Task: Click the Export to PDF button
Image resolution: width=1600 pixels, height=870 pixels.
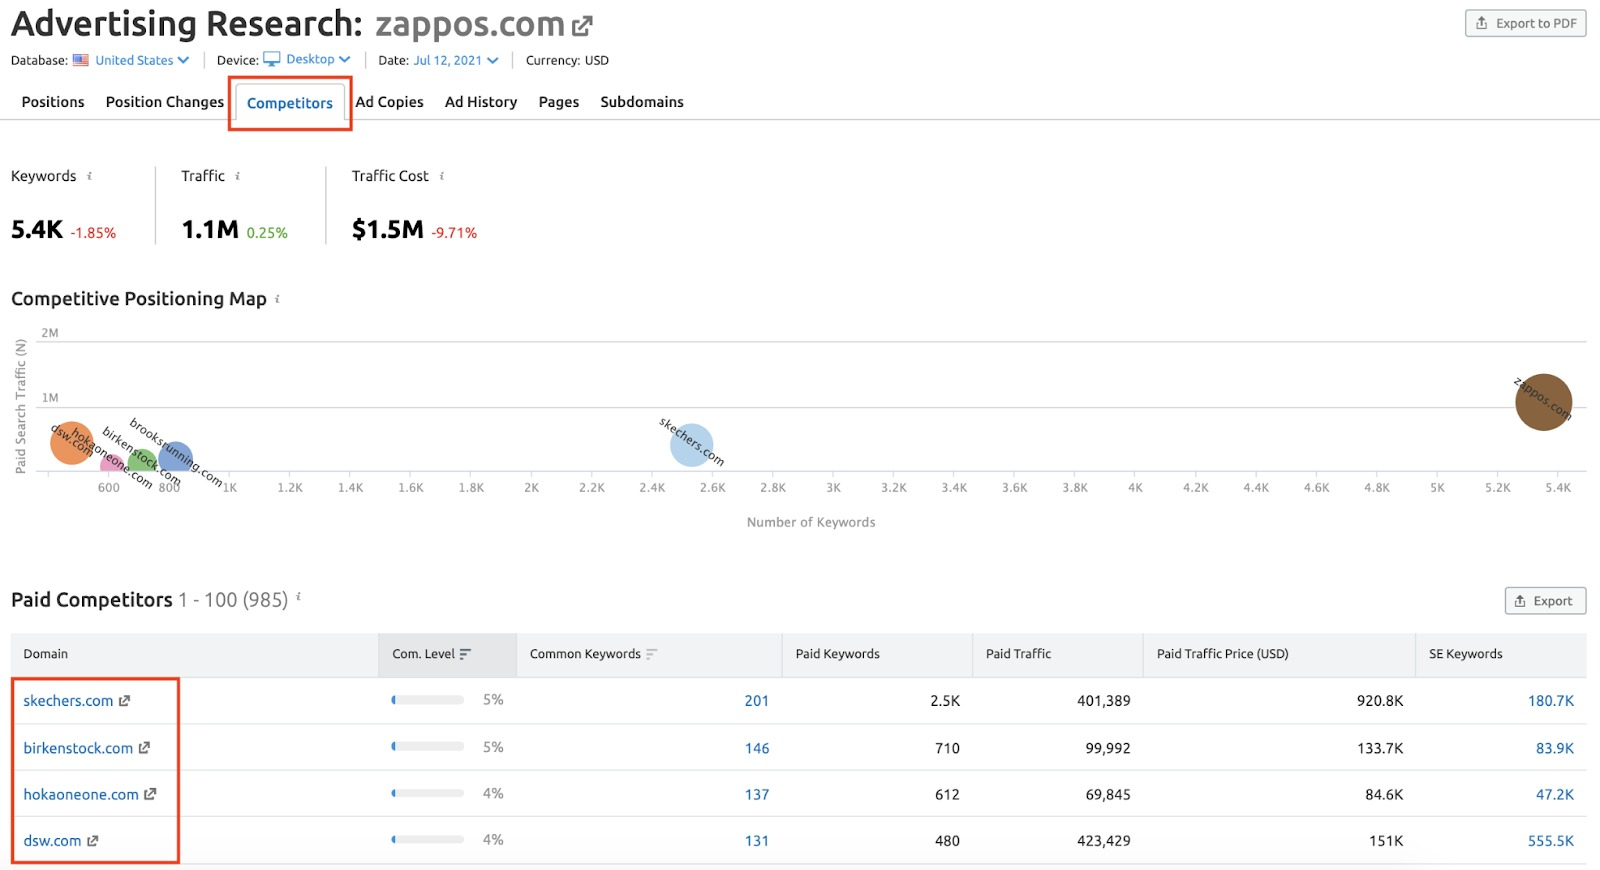Action: (1525, 23)
